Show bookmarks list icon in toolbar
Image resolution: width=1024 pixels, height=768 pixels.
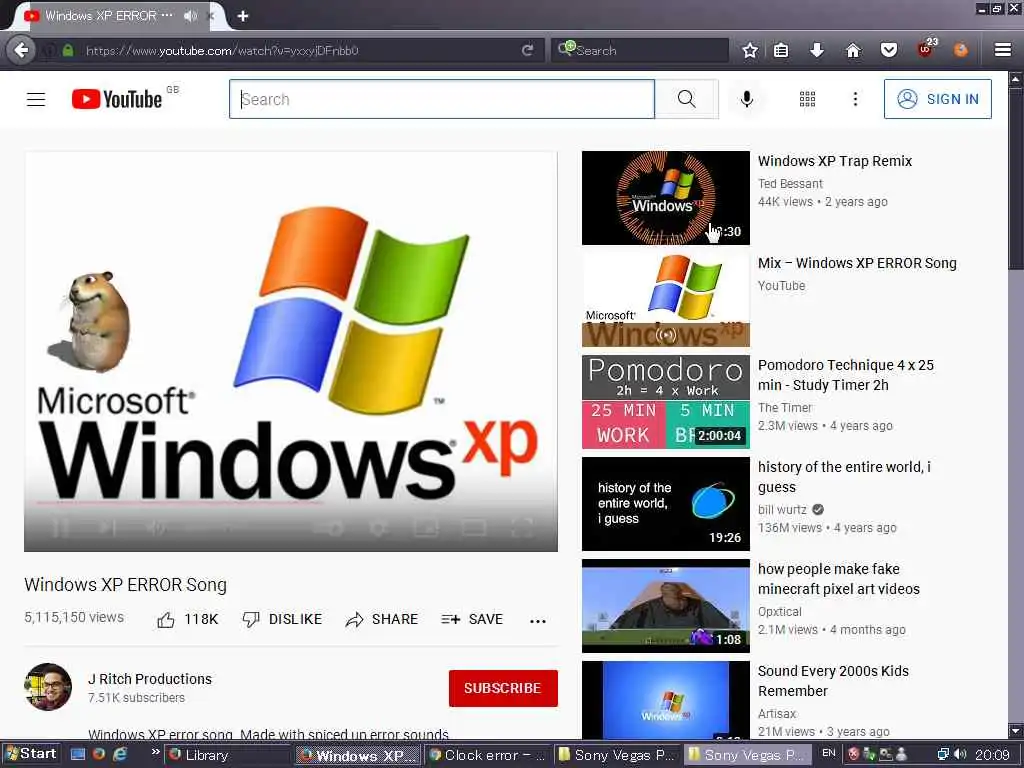(781, 50)
